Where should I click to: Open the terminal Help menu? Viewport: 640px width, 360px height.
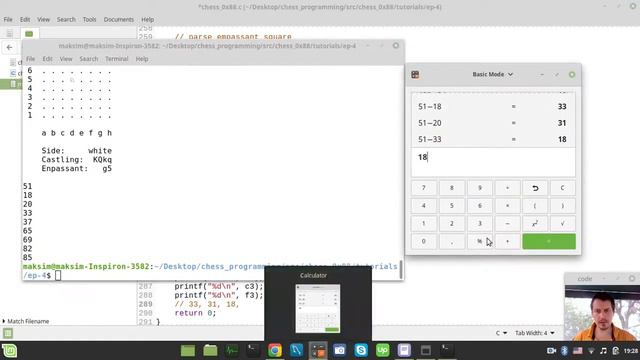pyautogui.click(x=142, y=59)
